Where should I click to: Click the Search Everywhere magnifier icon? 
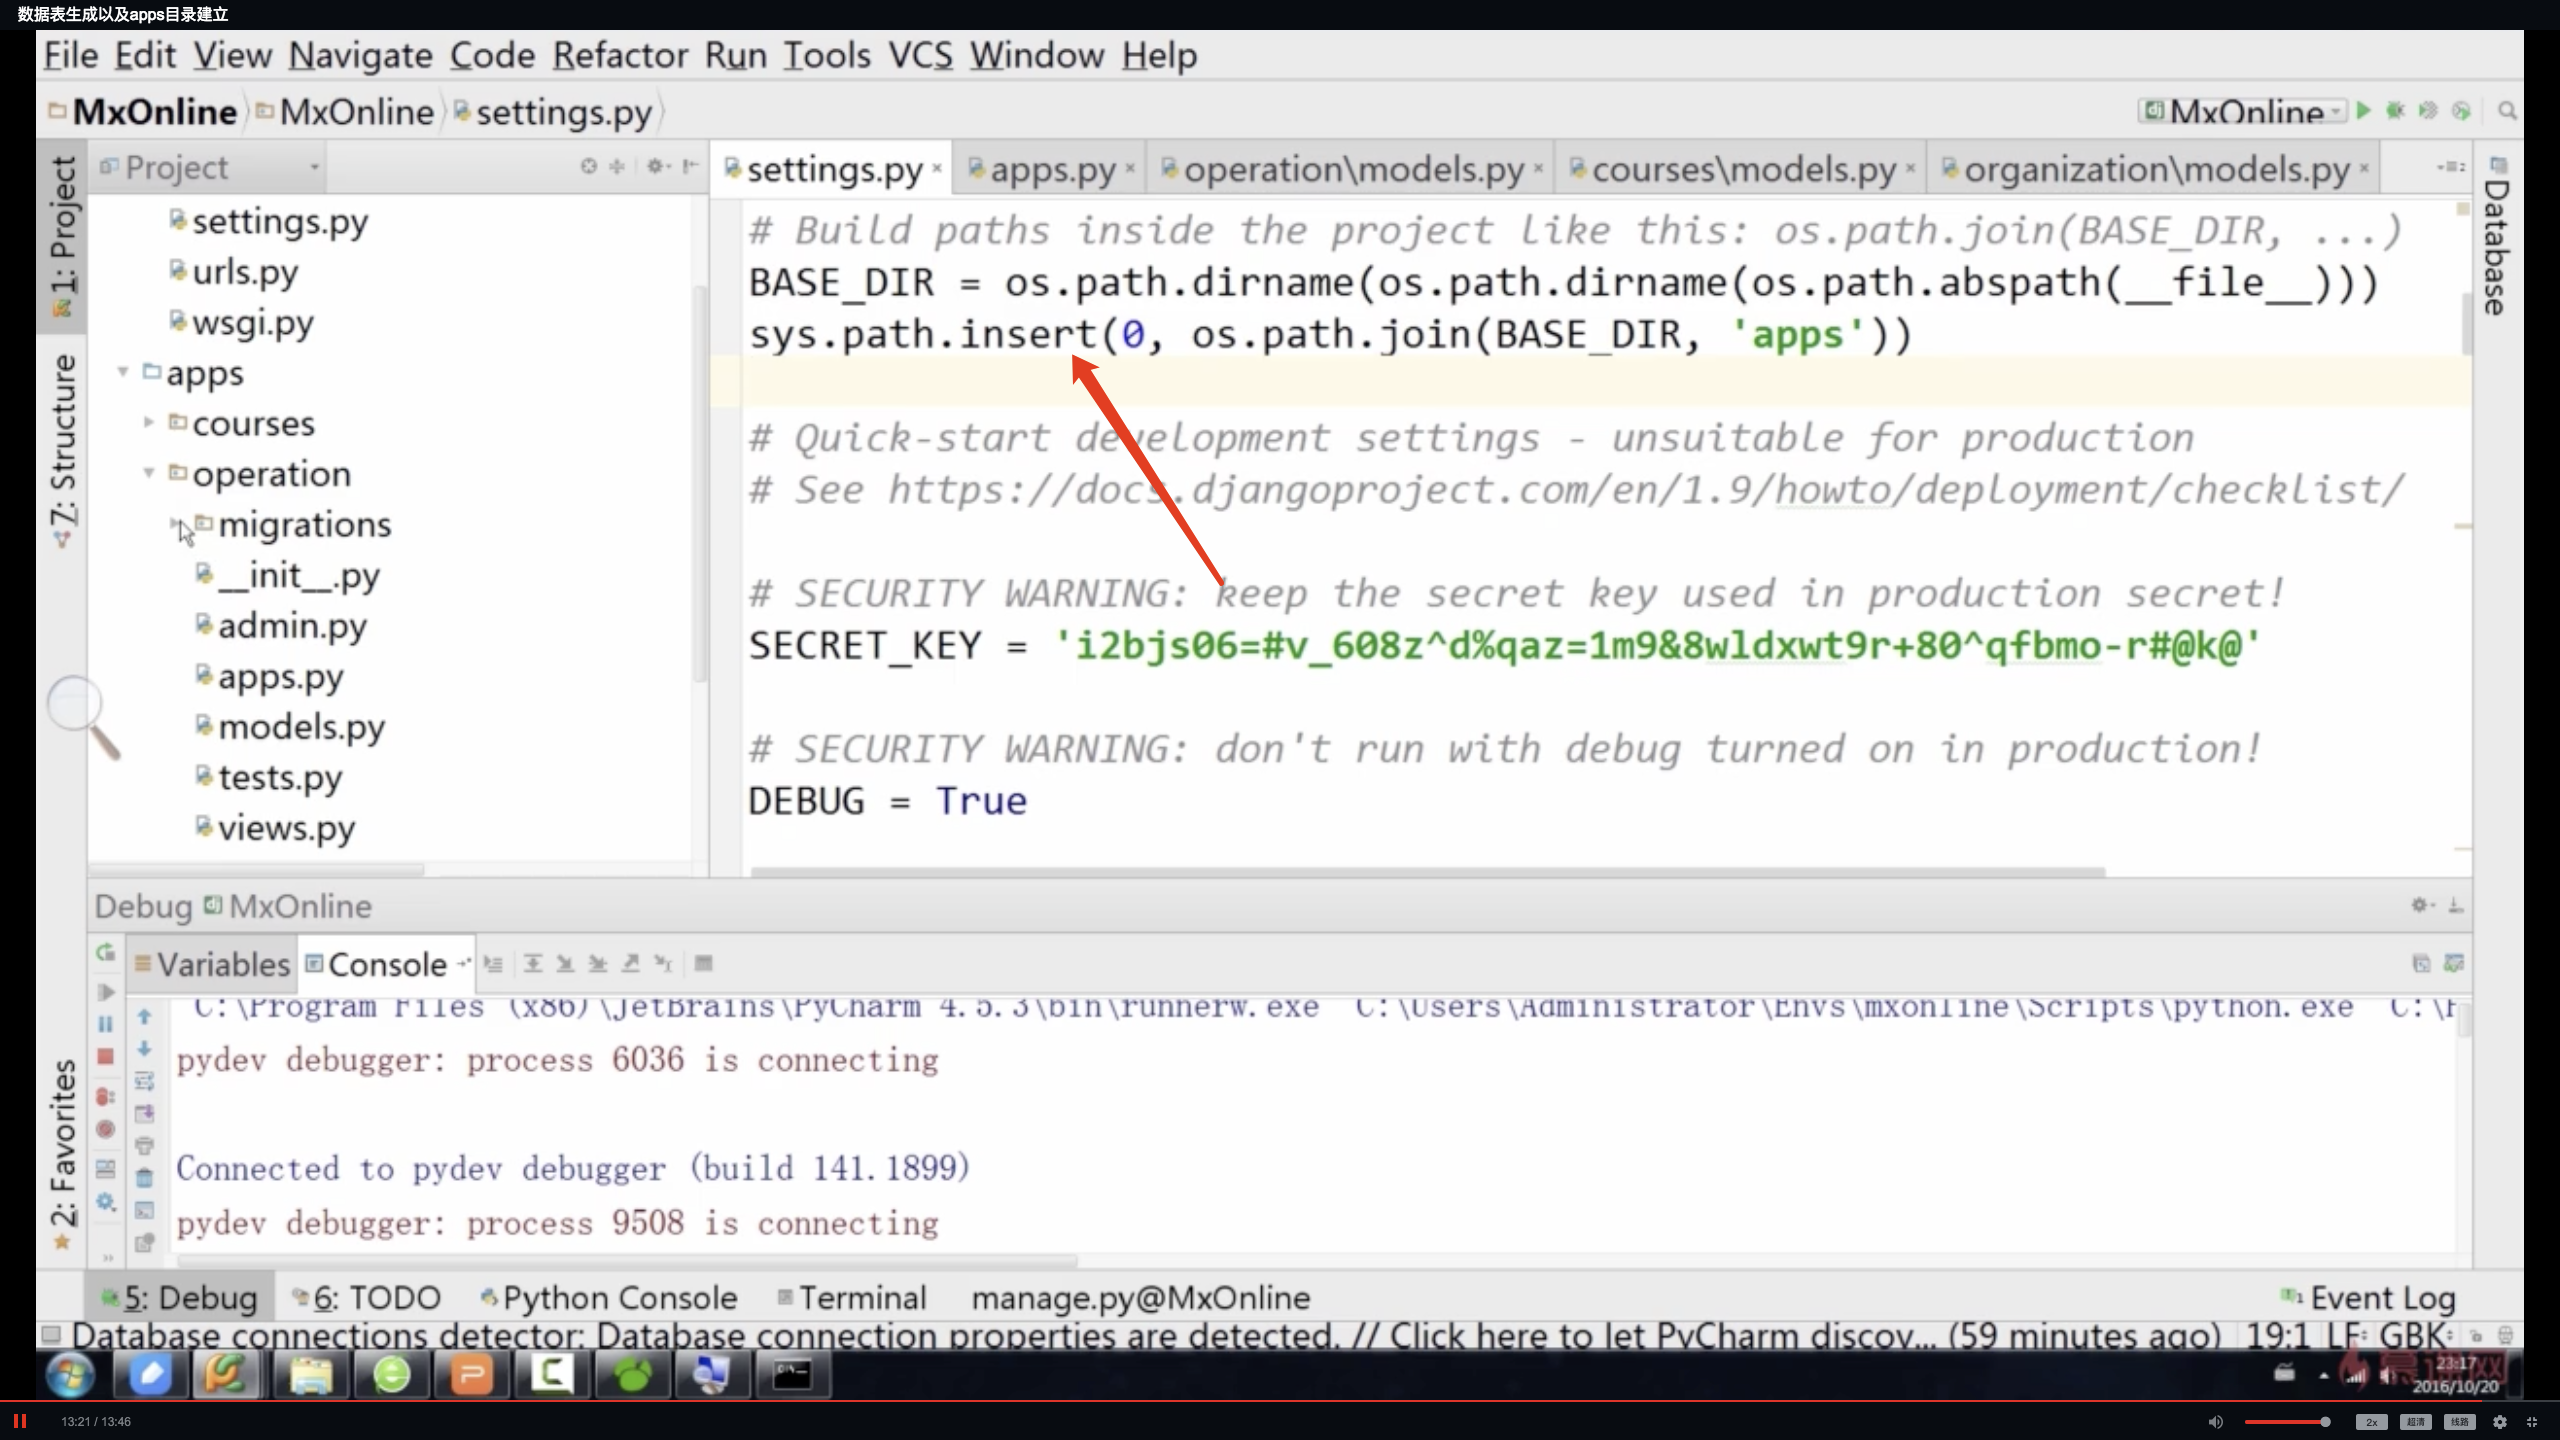[2507, 111]
